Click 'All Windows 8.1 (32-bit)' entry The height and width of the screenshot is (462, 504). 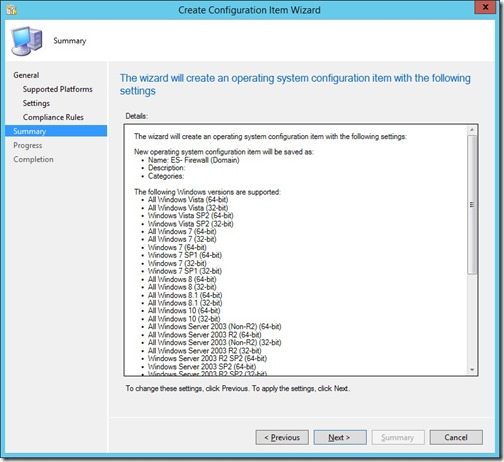coord(185,303)
